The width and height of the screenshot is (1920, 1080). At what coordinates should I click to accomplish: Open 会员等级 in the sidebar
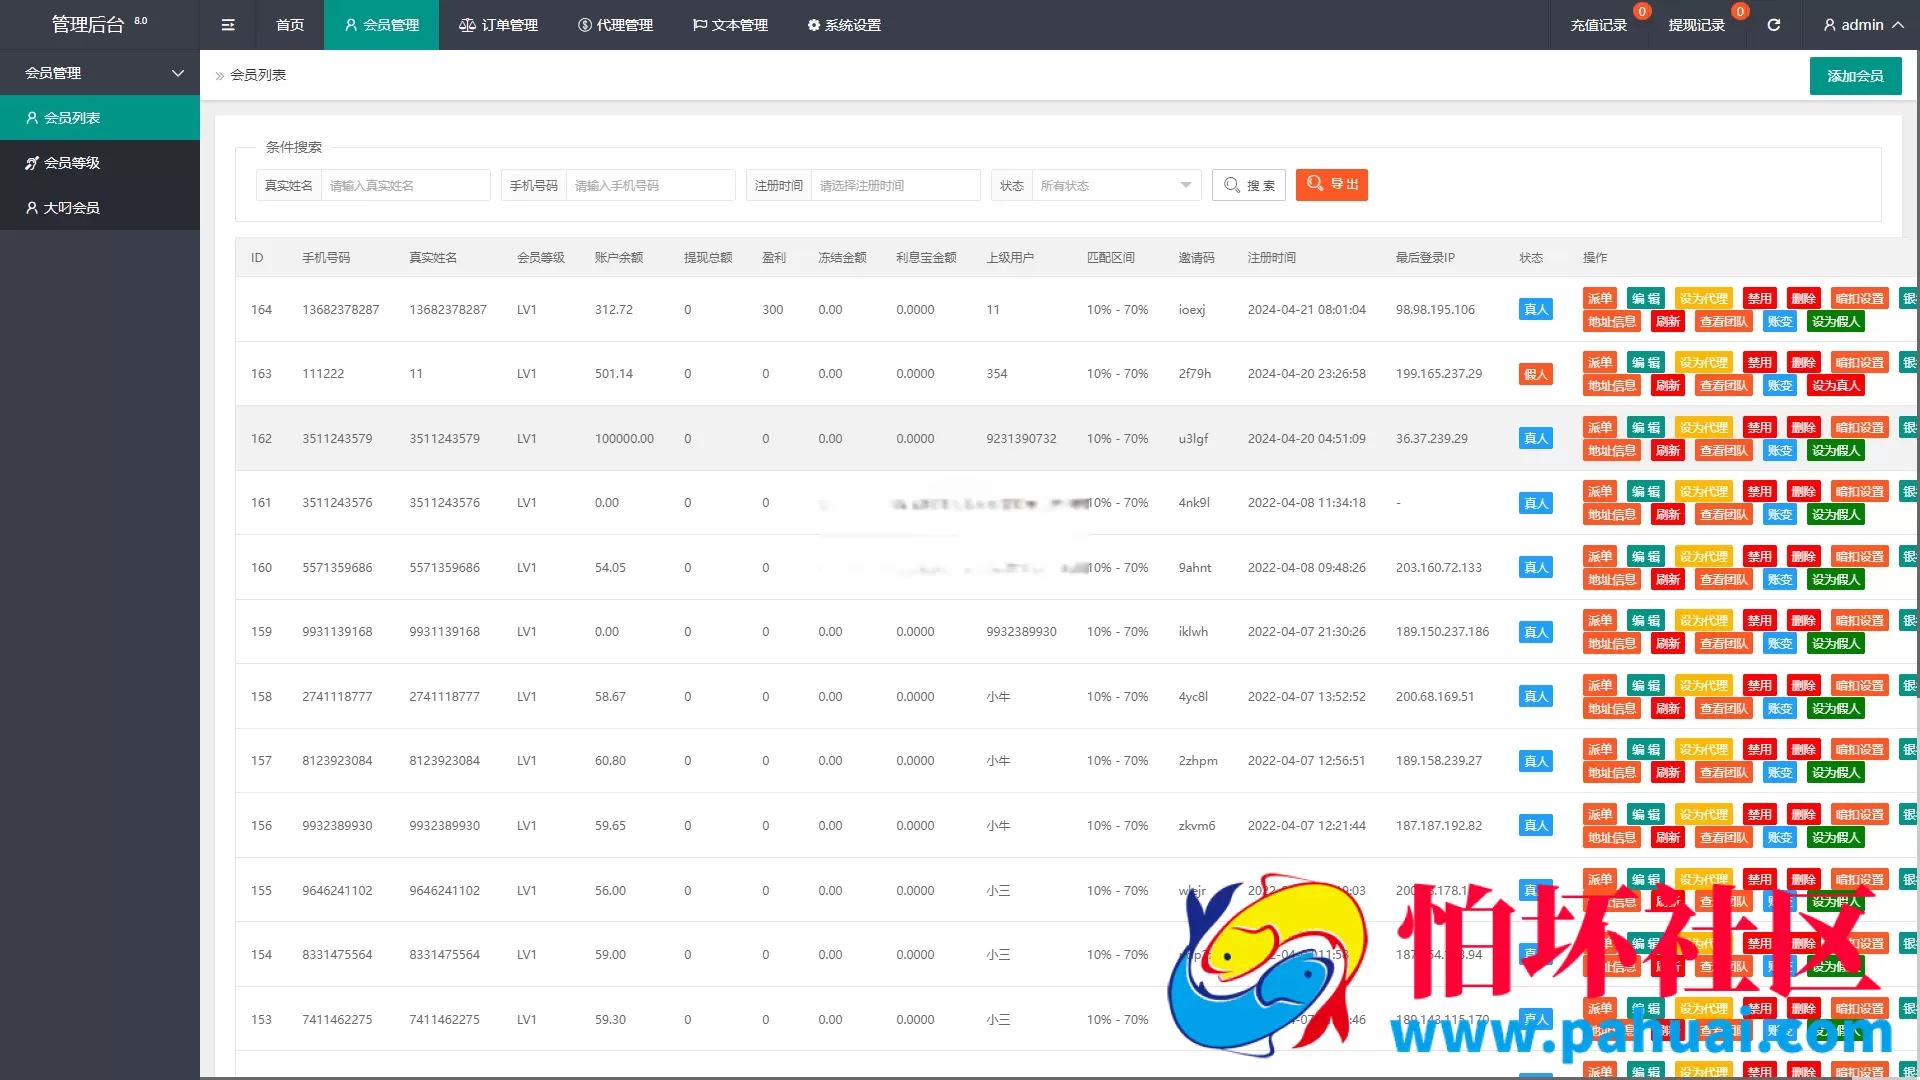[x=72, y=163]
